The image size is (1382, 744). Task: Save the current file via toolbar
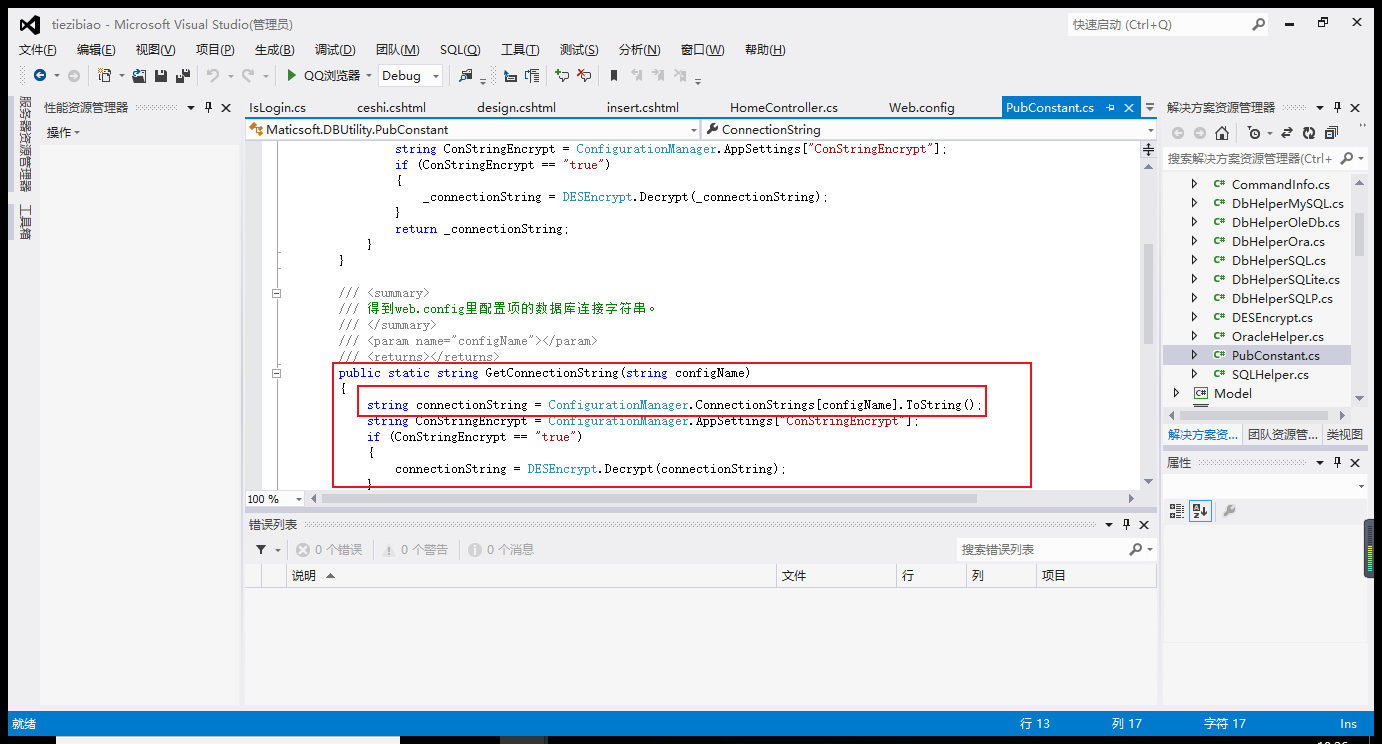(x=161, y=75)
